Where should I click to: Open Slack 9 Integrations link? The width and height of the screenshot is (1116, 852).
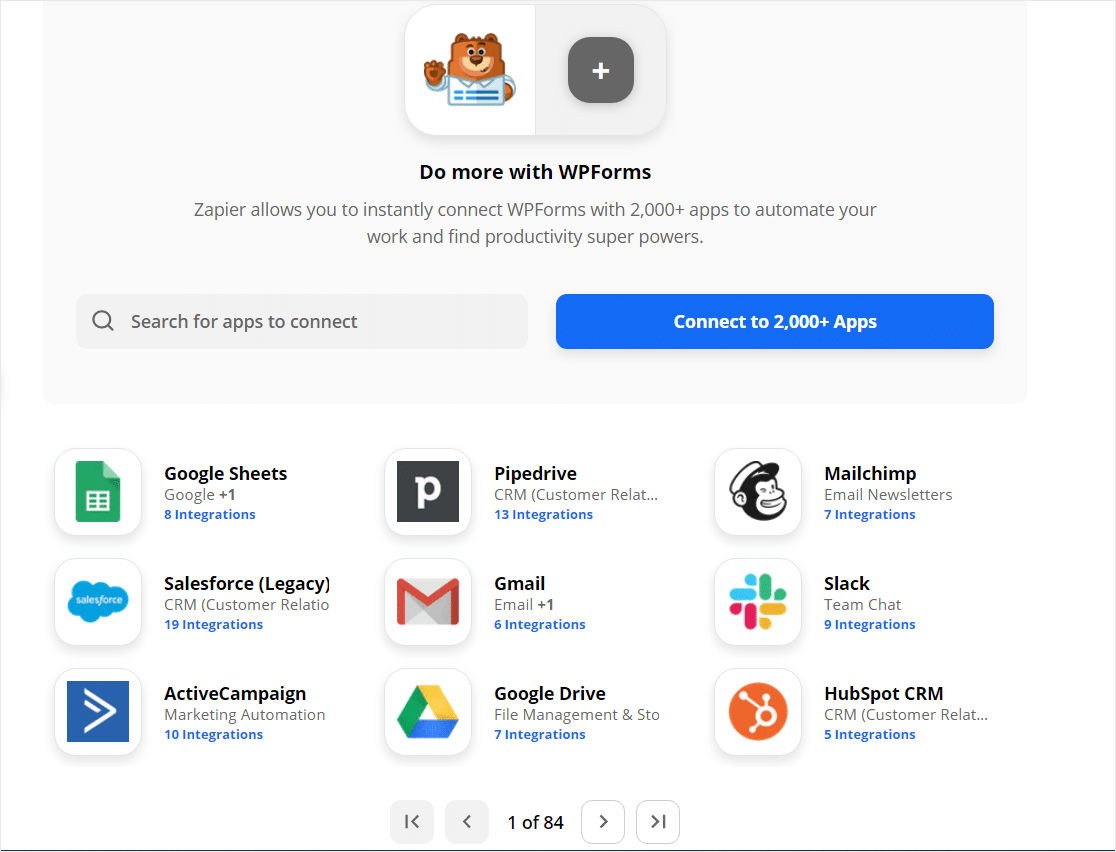tap(870, 624)
